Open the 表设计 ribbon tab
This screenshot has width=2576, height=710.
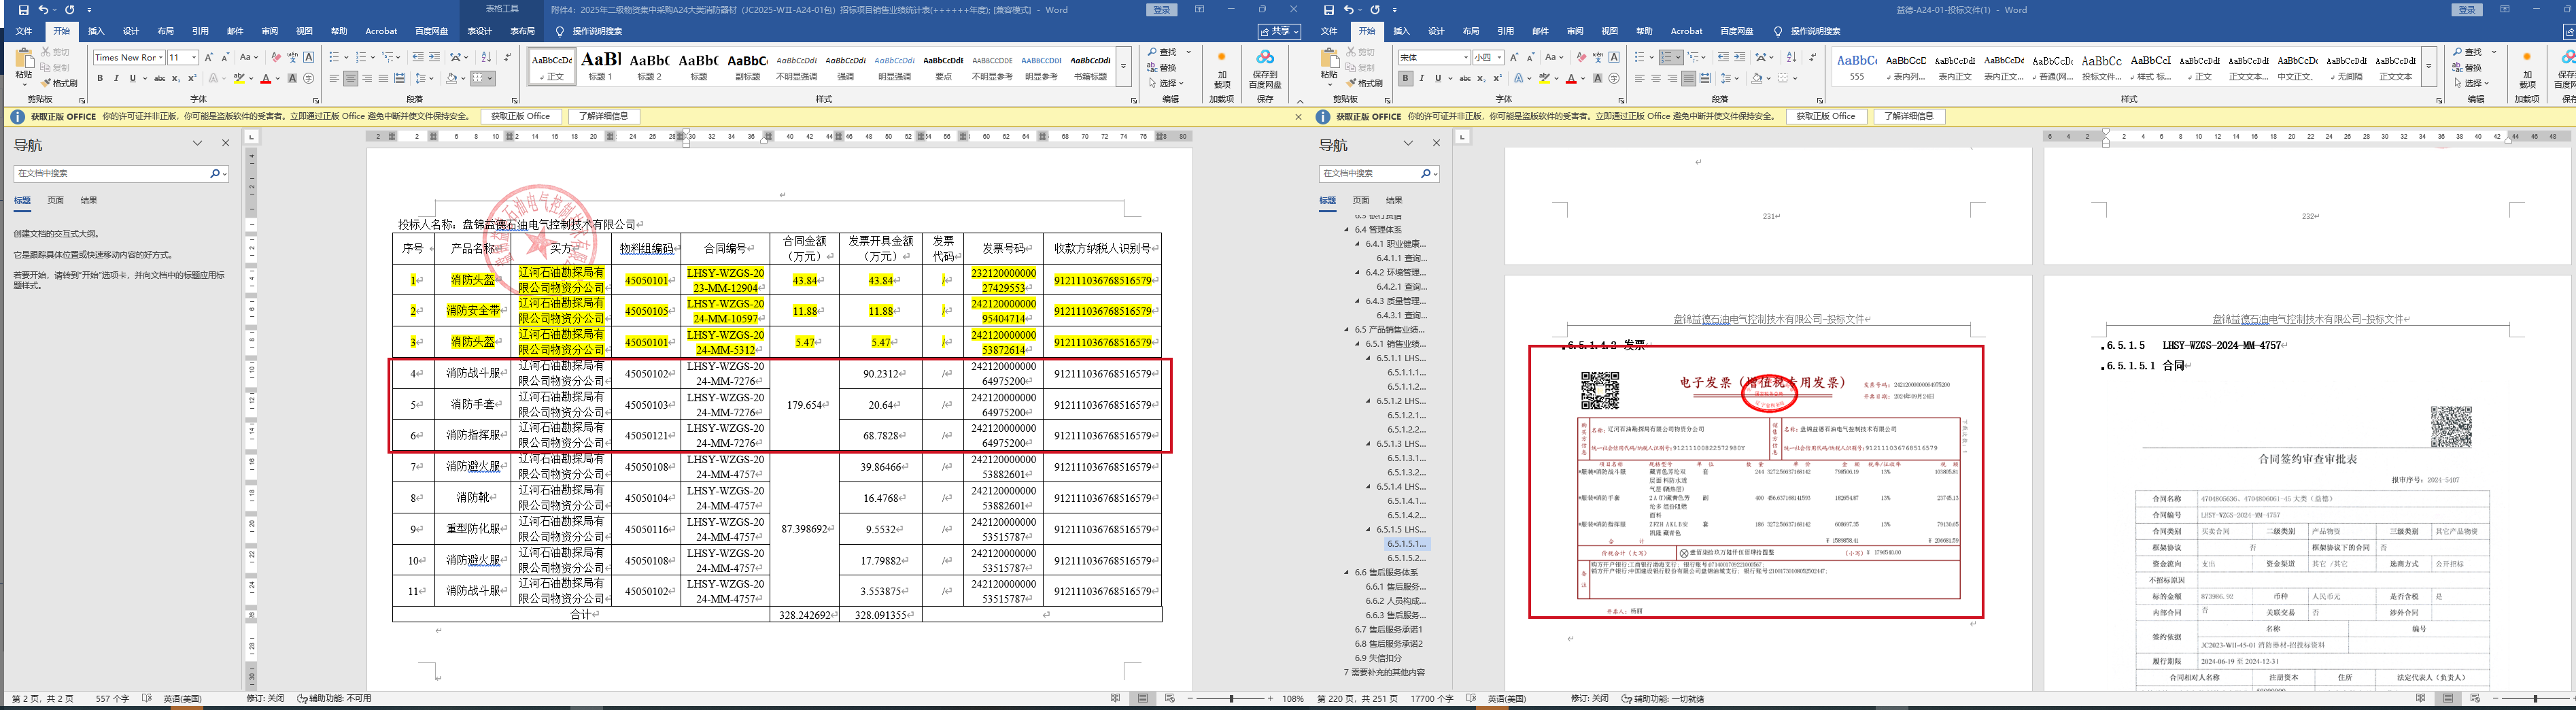(480, 31)
